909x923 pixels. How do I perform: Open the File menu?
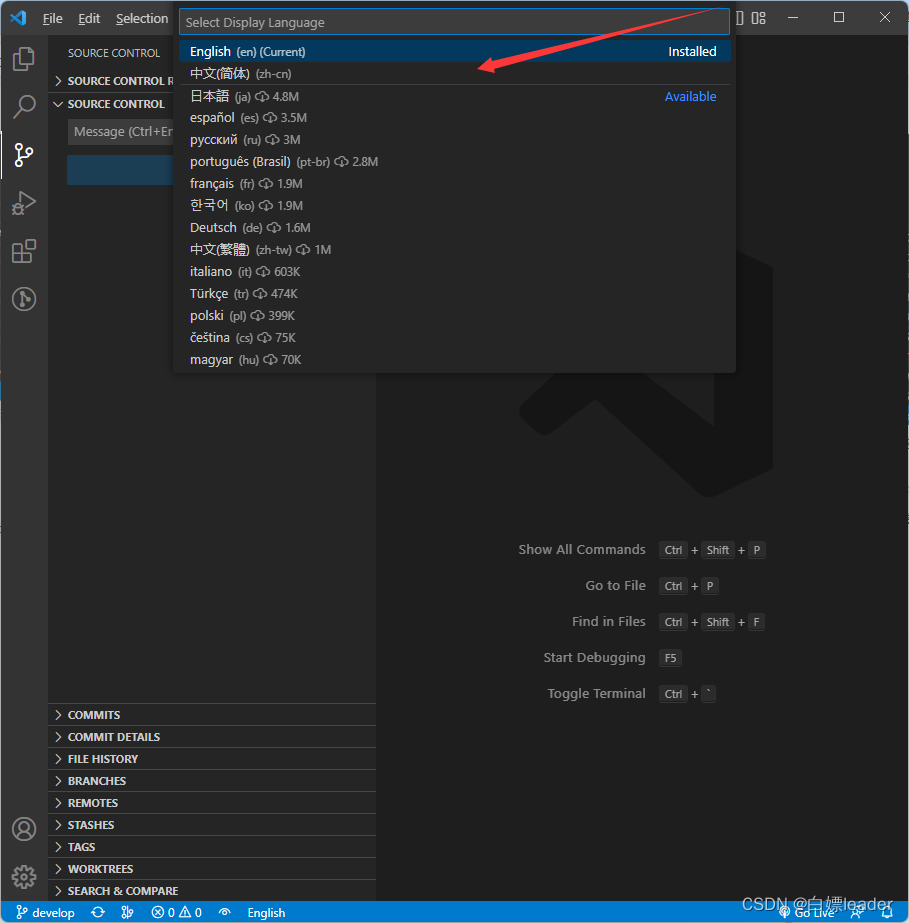pyautogui.click(x=52, y=18)
